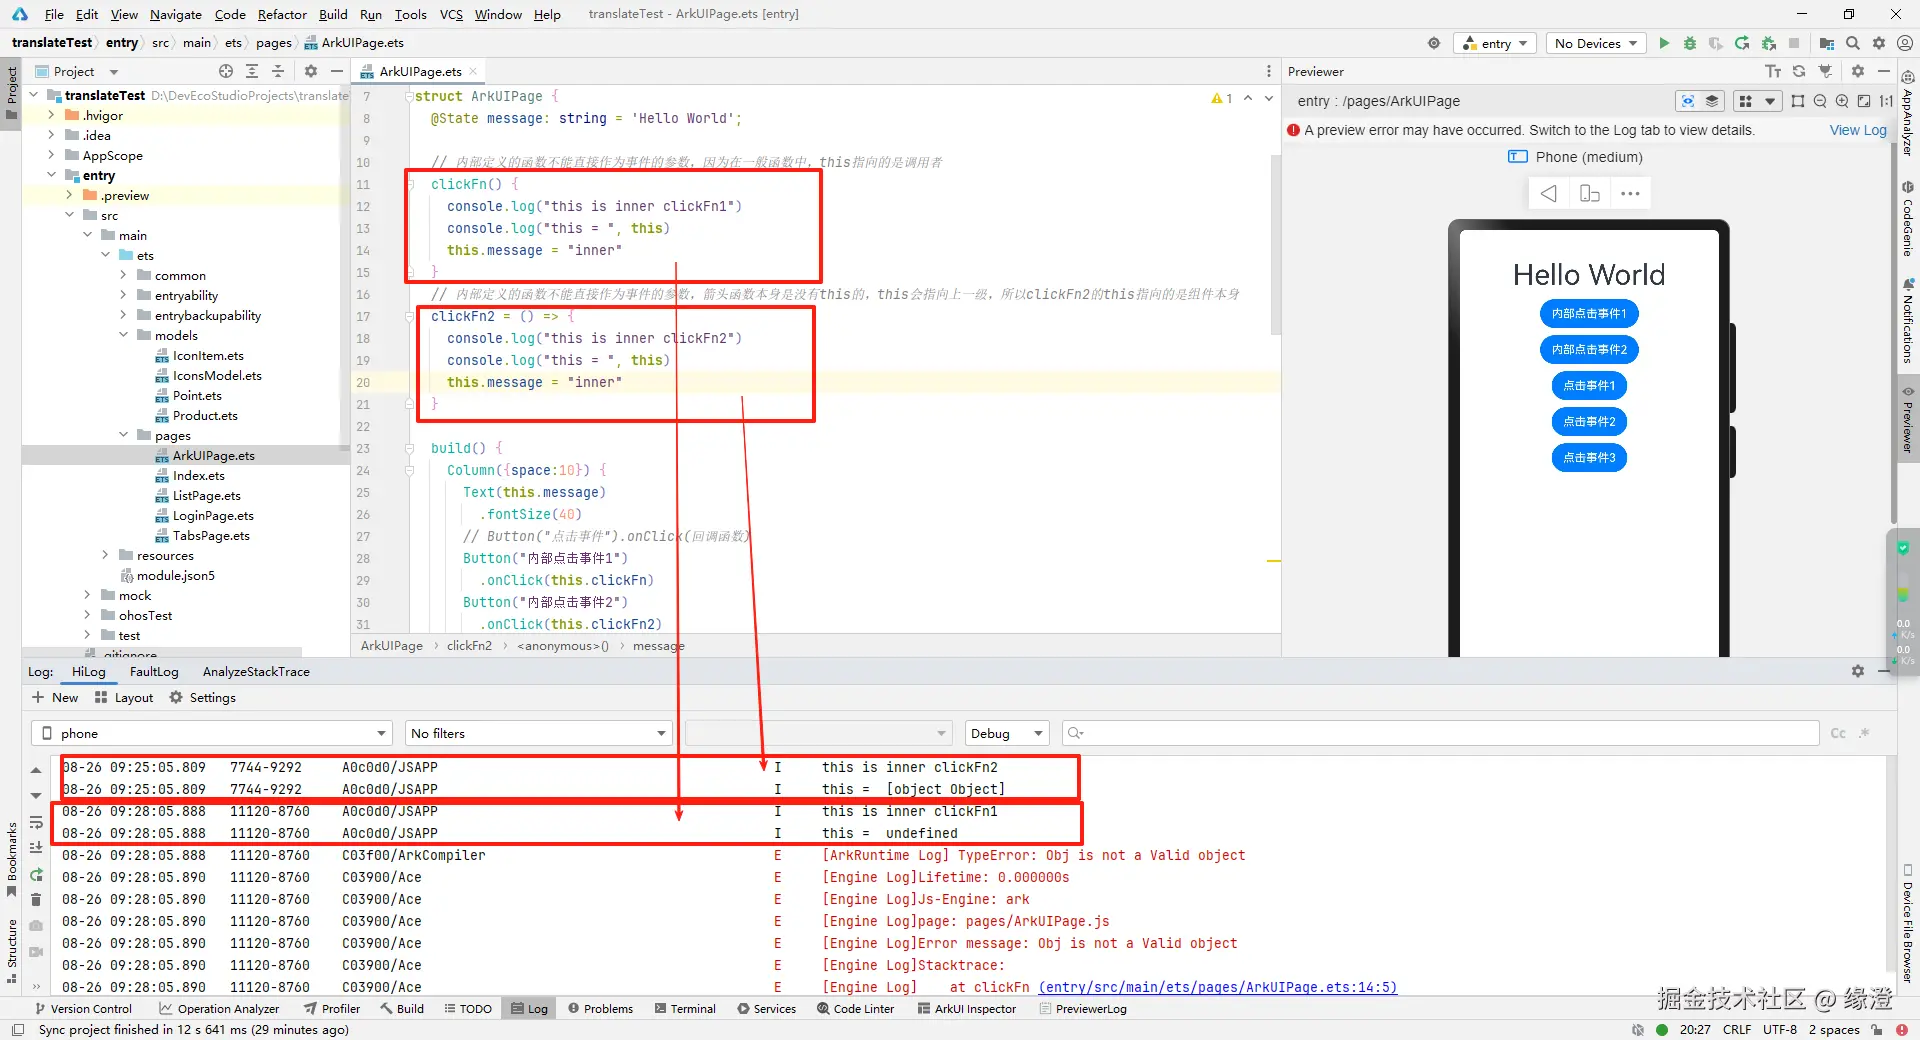This screenshot has height=1040, width=1920.
Task: Open LoginPage.ets in project tree
Action: 213,515
